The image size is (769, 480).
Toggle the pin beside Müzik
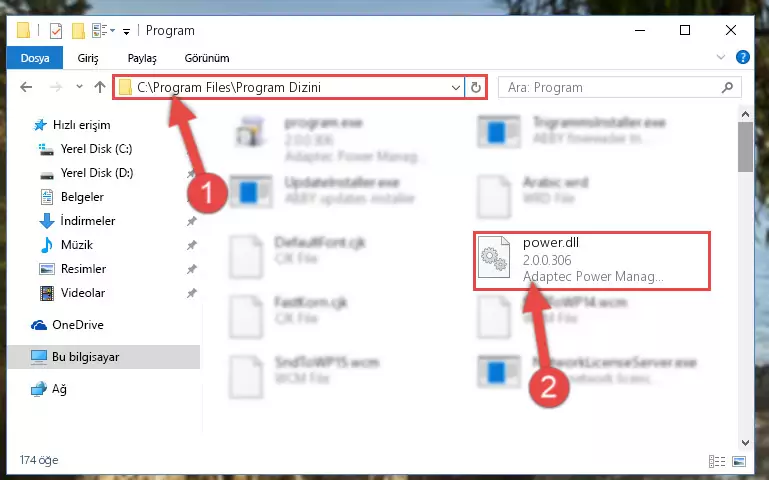pyautogui.click(x=191, y=245)
